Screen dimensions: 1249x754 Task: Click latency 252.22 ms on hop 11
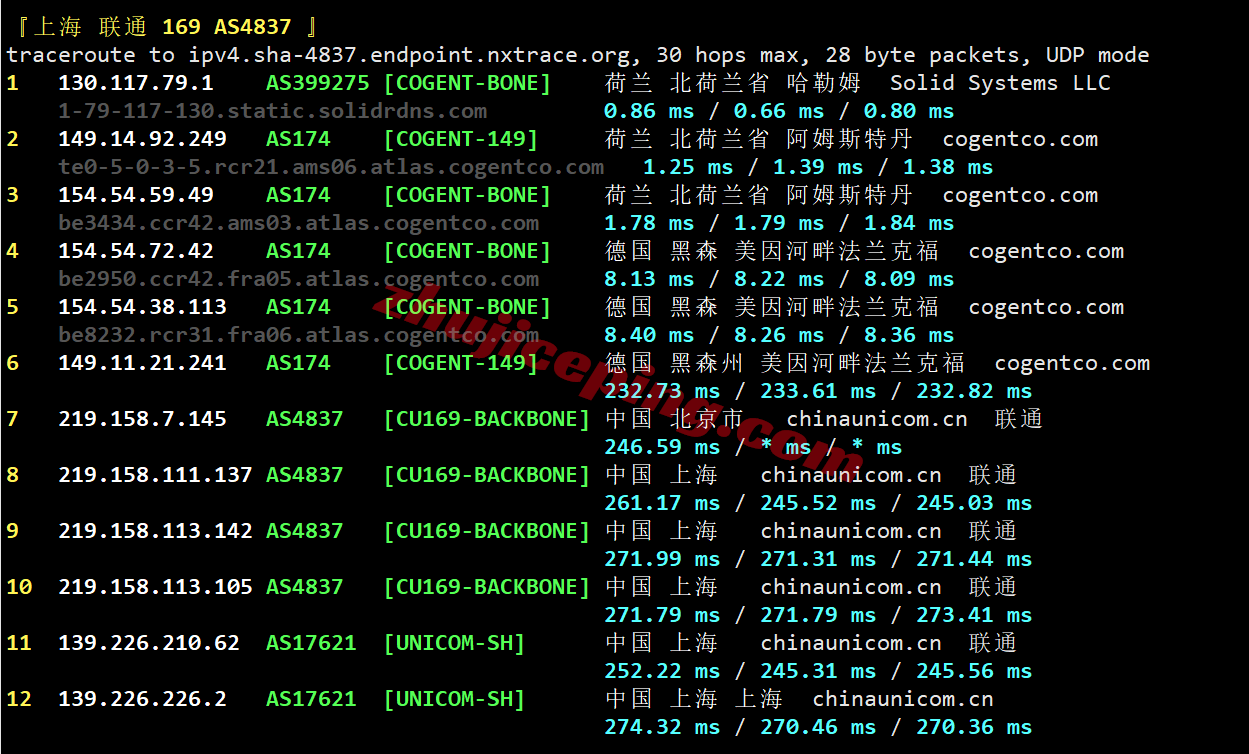(662, 671)
